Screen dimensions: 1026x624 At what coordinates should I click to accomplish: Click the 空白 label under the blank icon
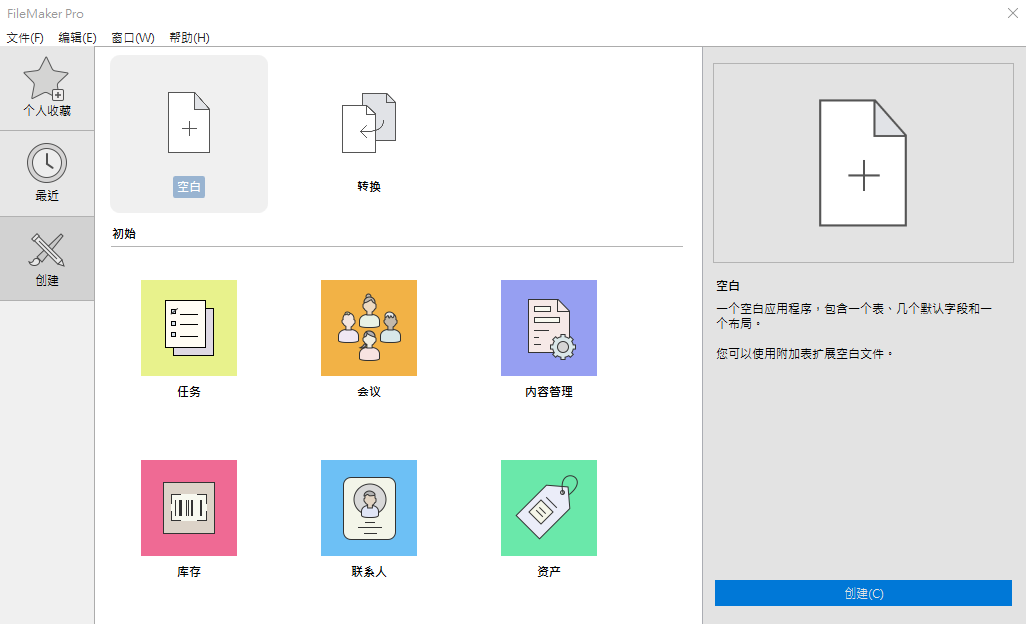pyautogui.click(x=189, y=187)
